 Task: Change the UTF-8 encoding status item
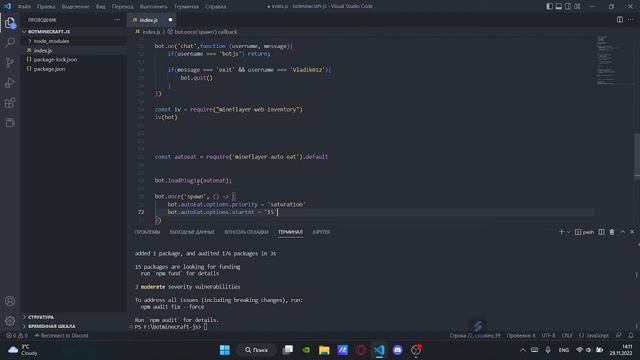pos(548,336)
